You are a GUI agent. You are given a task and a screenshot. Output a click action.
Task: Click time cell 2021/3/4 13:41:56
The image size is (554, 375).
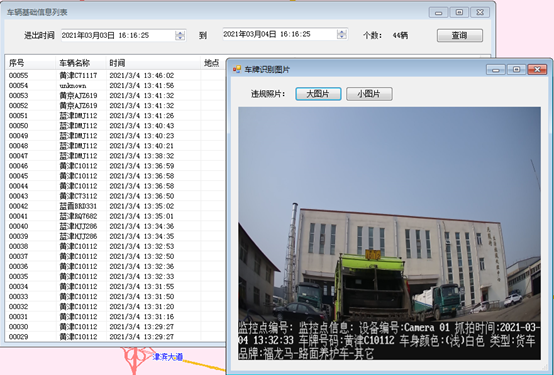142,86
